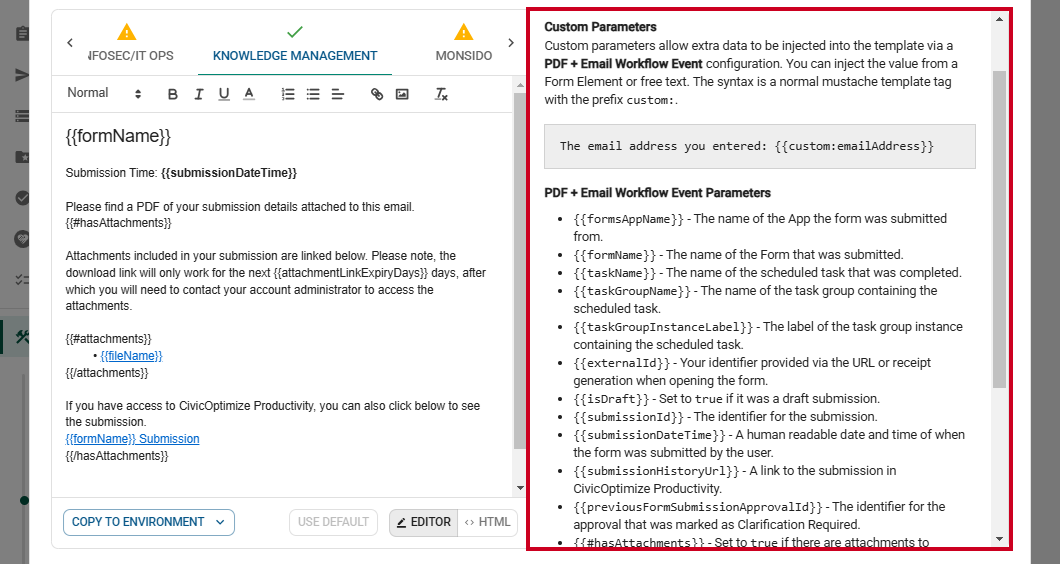Viewport: 1060px width, 564px height.
Task: Switch to HTML mode
Action: (487, 522)
